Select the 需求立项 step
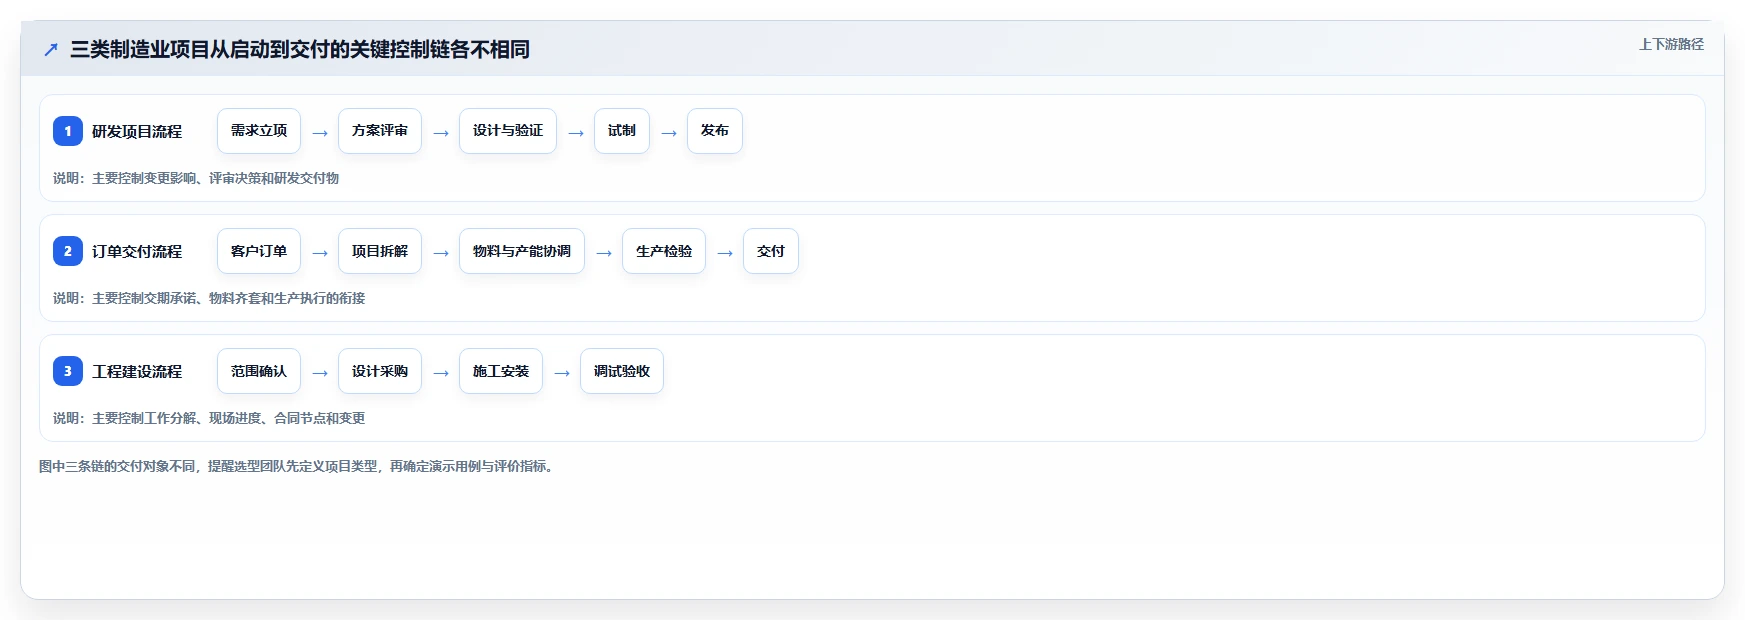 tap(259, 131)
